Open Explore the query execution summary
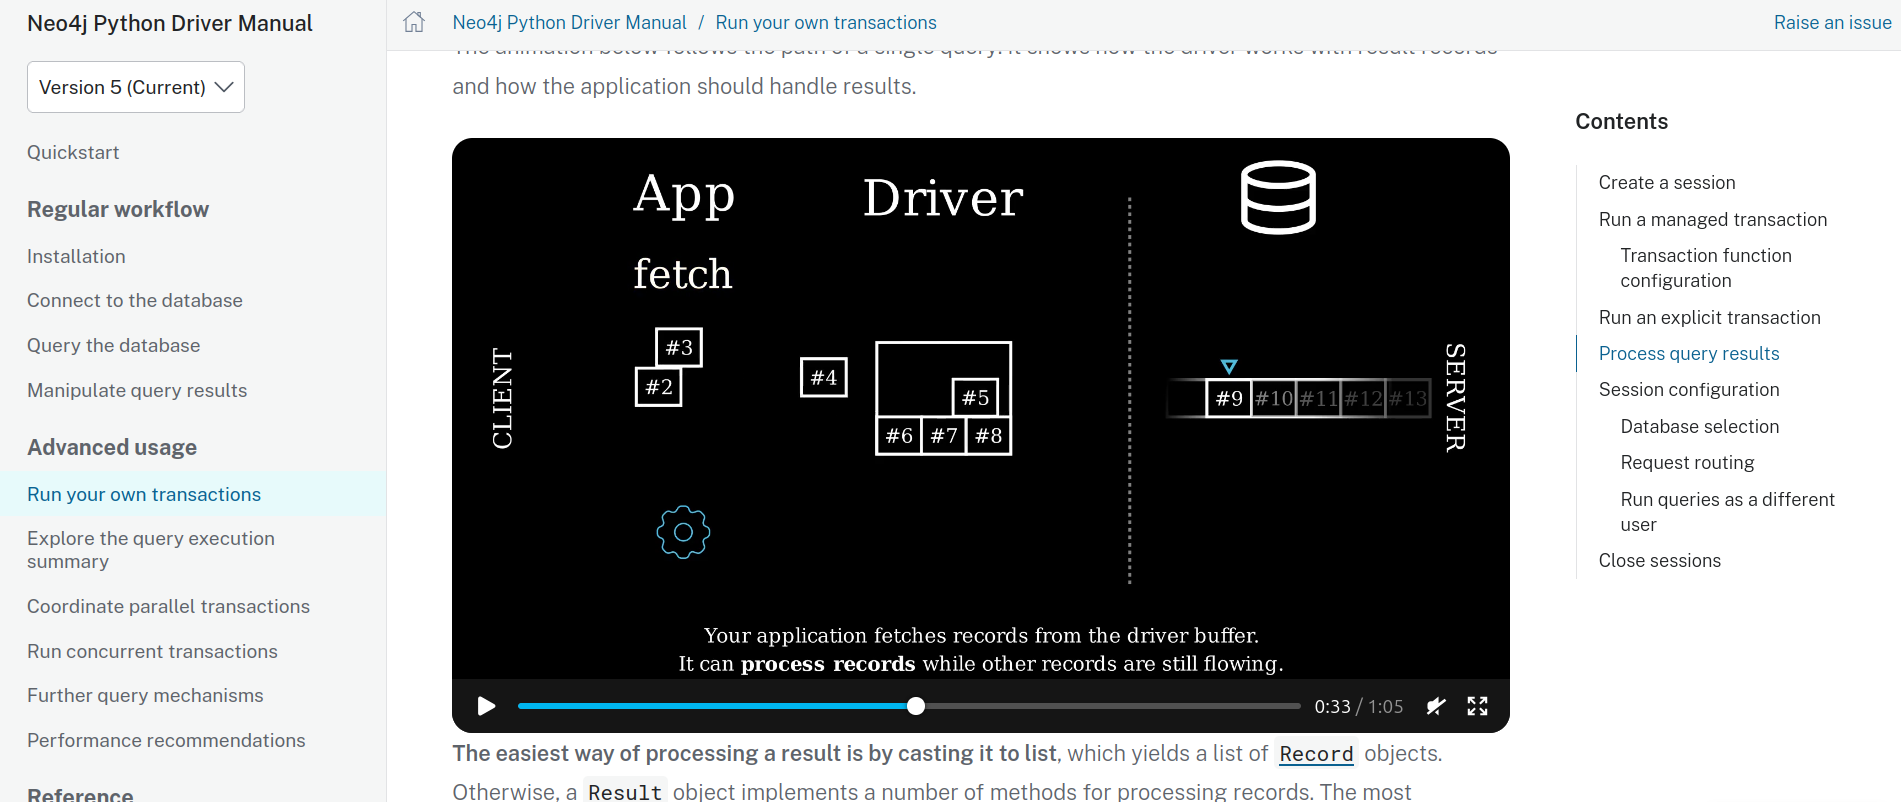1901x802 pixels. pyautogui.click(x=151, y=550)
